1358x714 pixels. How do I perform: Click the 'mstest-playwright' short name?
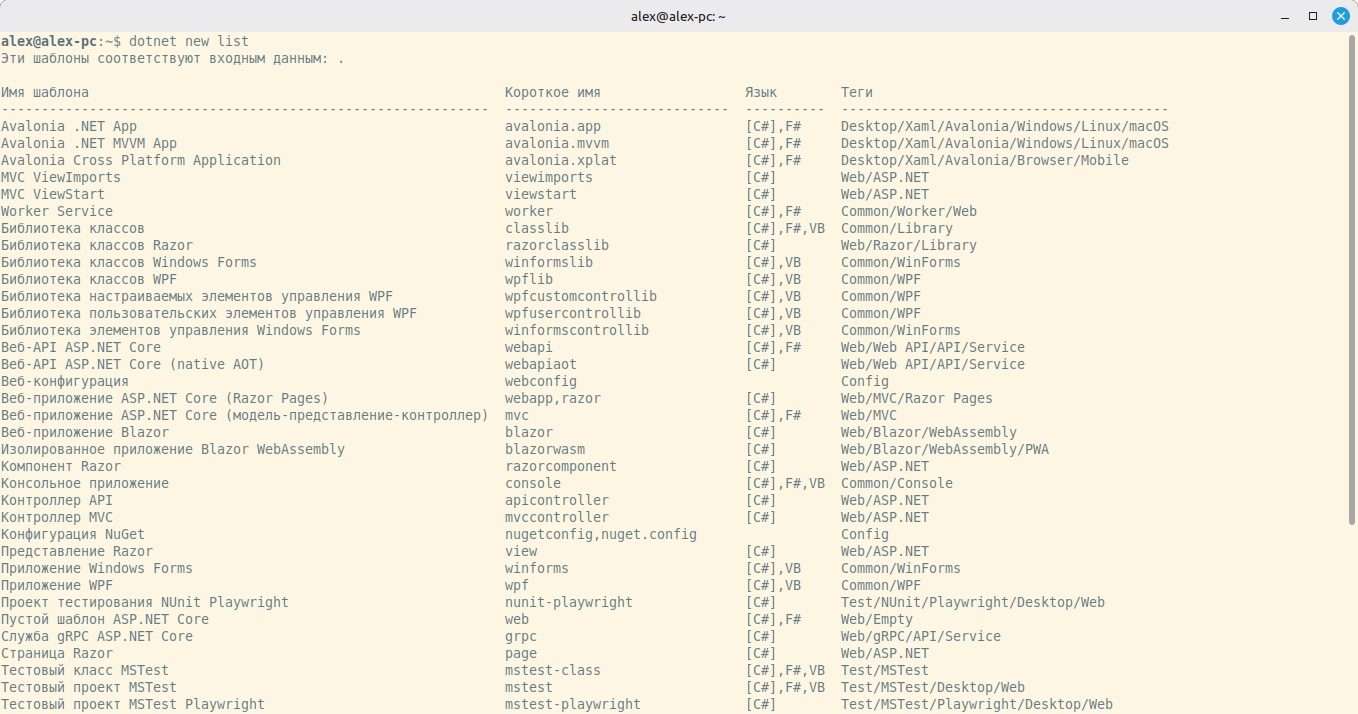[x=573, y=704]
